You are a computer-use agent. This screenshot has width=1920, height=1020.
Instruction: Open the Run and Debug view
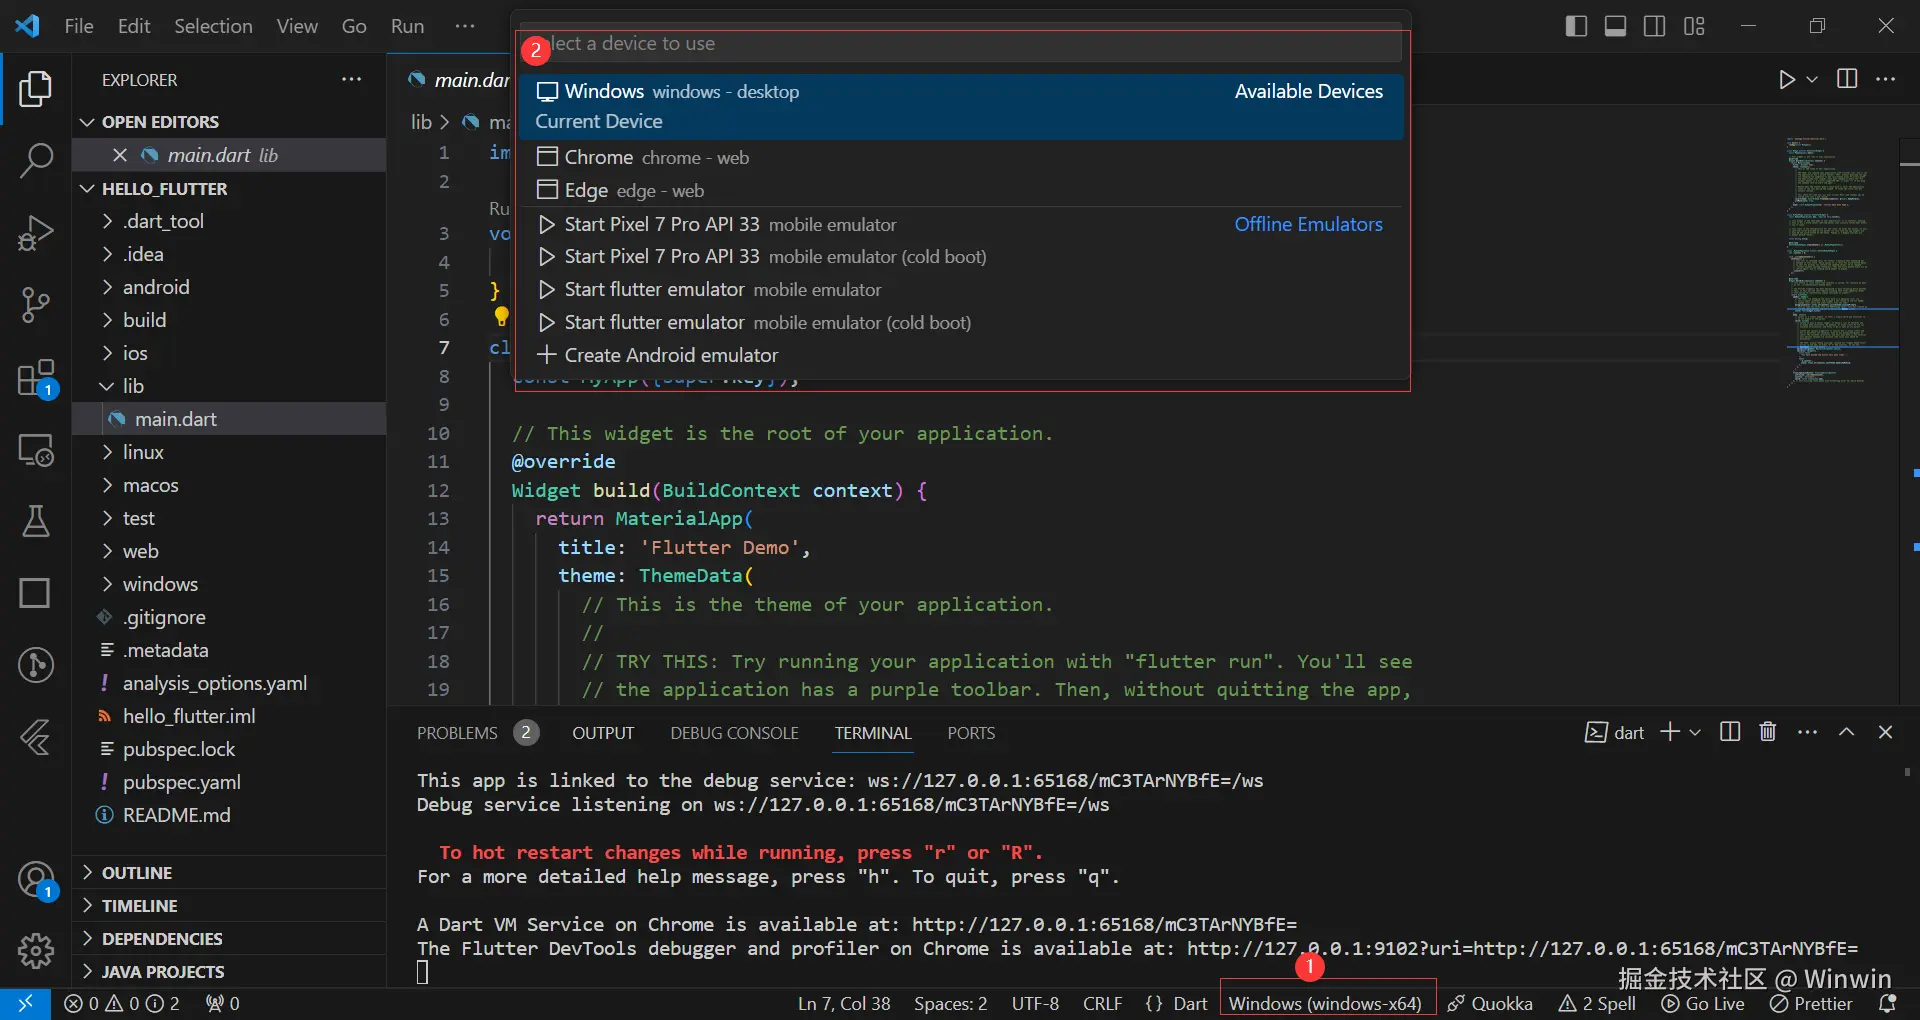36,233
